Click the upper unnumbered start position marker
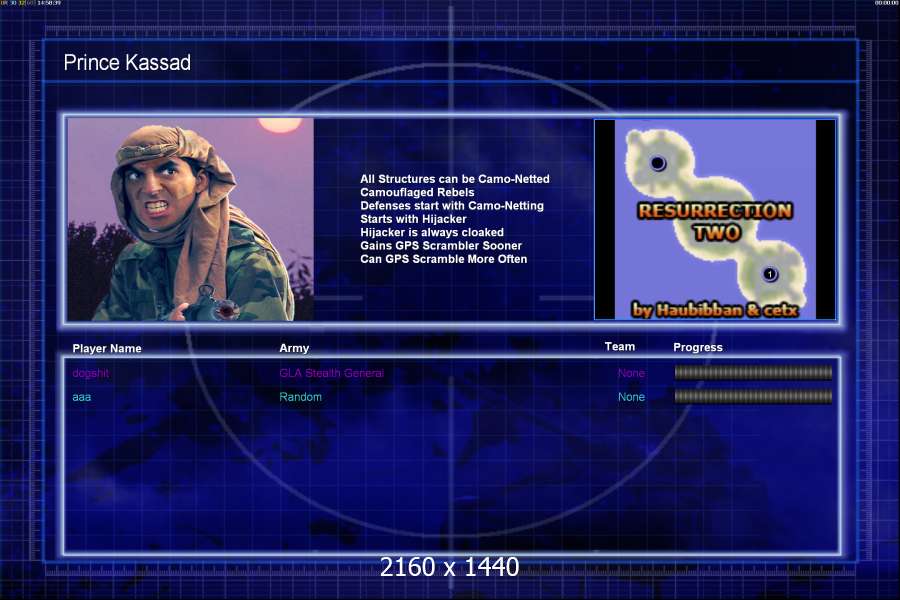Image resolution: width=900 pixels, height=600 pixels. point(658,163)
